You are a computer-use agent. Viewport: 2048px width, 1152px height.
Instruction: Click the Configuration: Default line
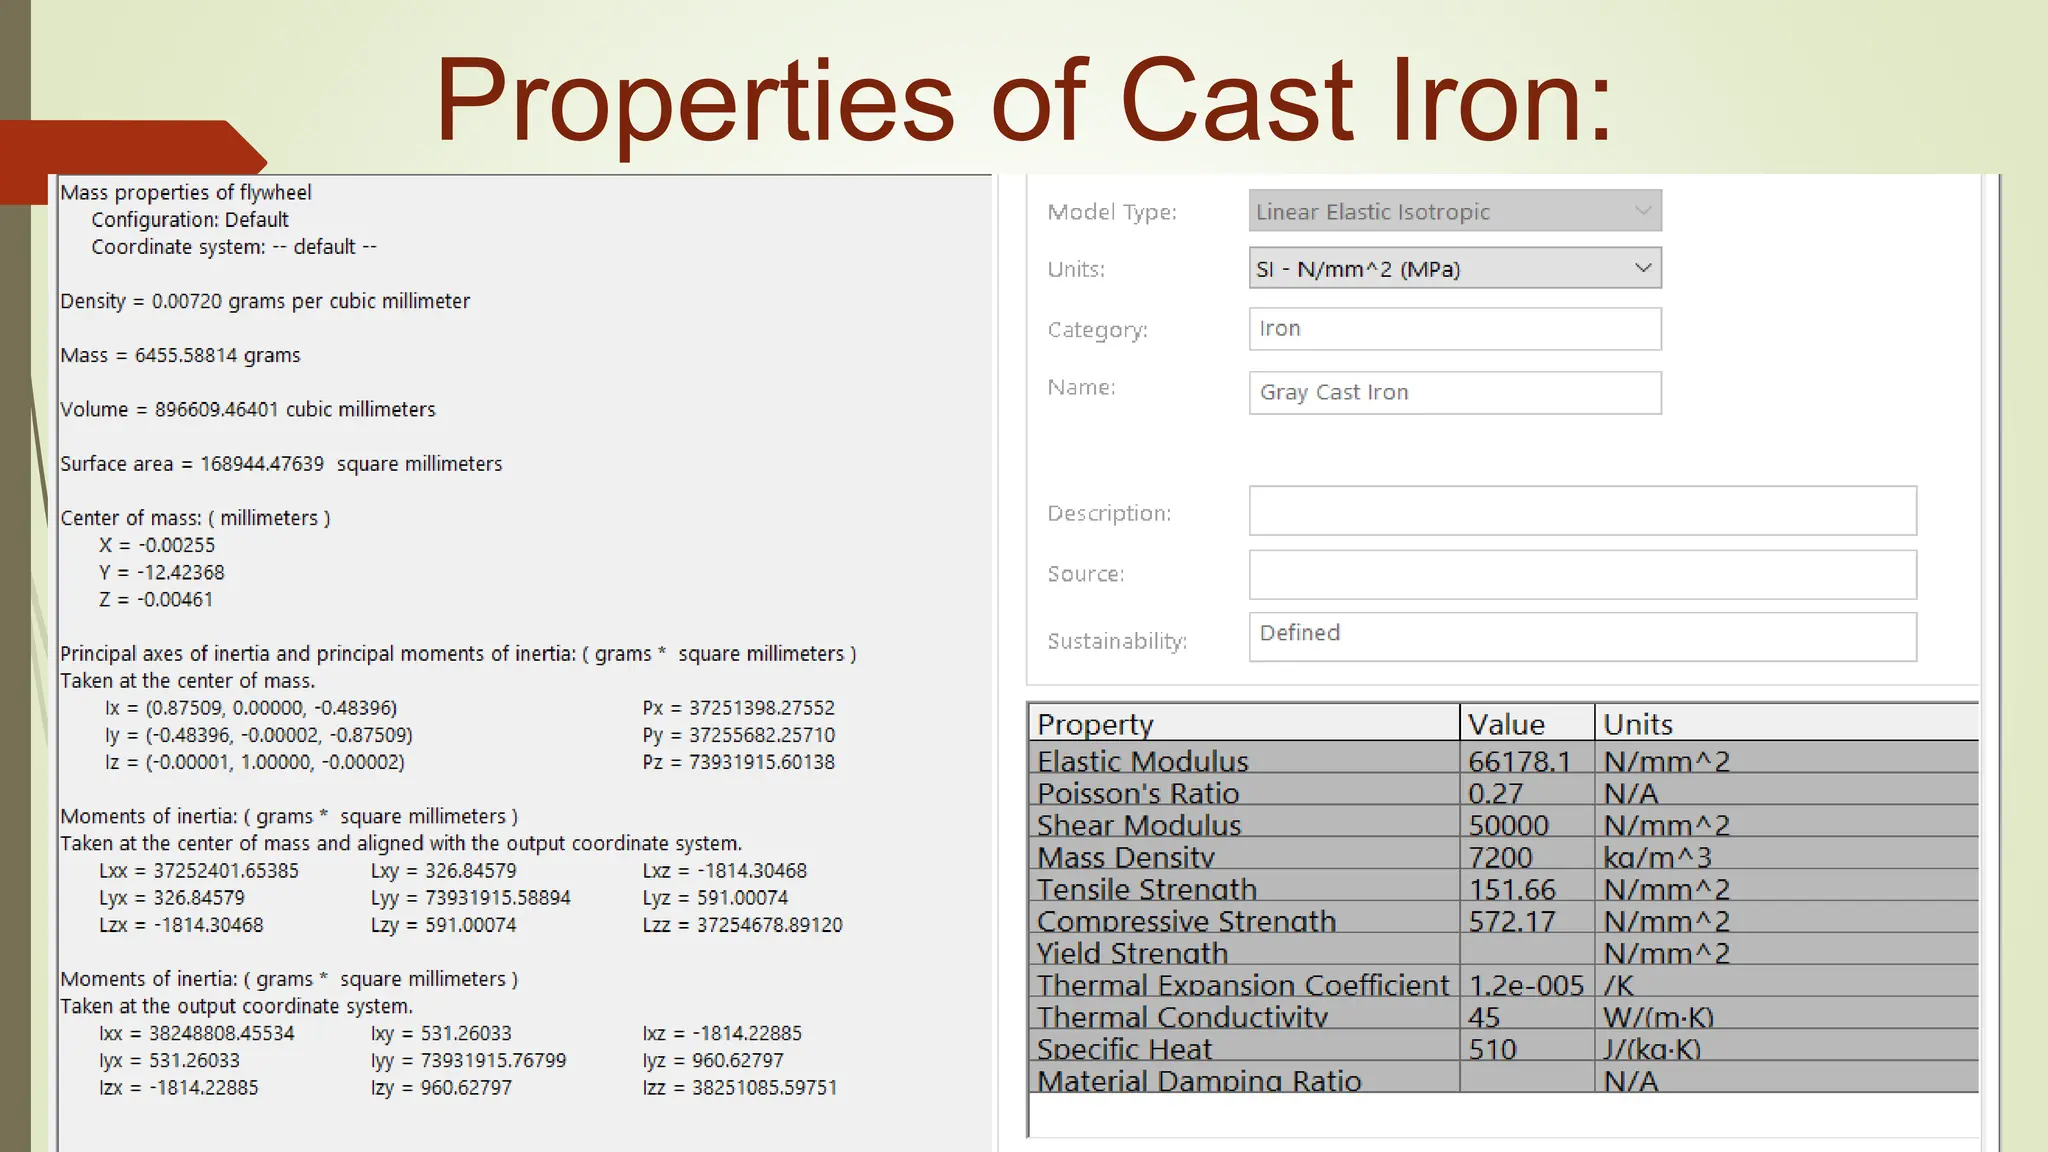190,219
